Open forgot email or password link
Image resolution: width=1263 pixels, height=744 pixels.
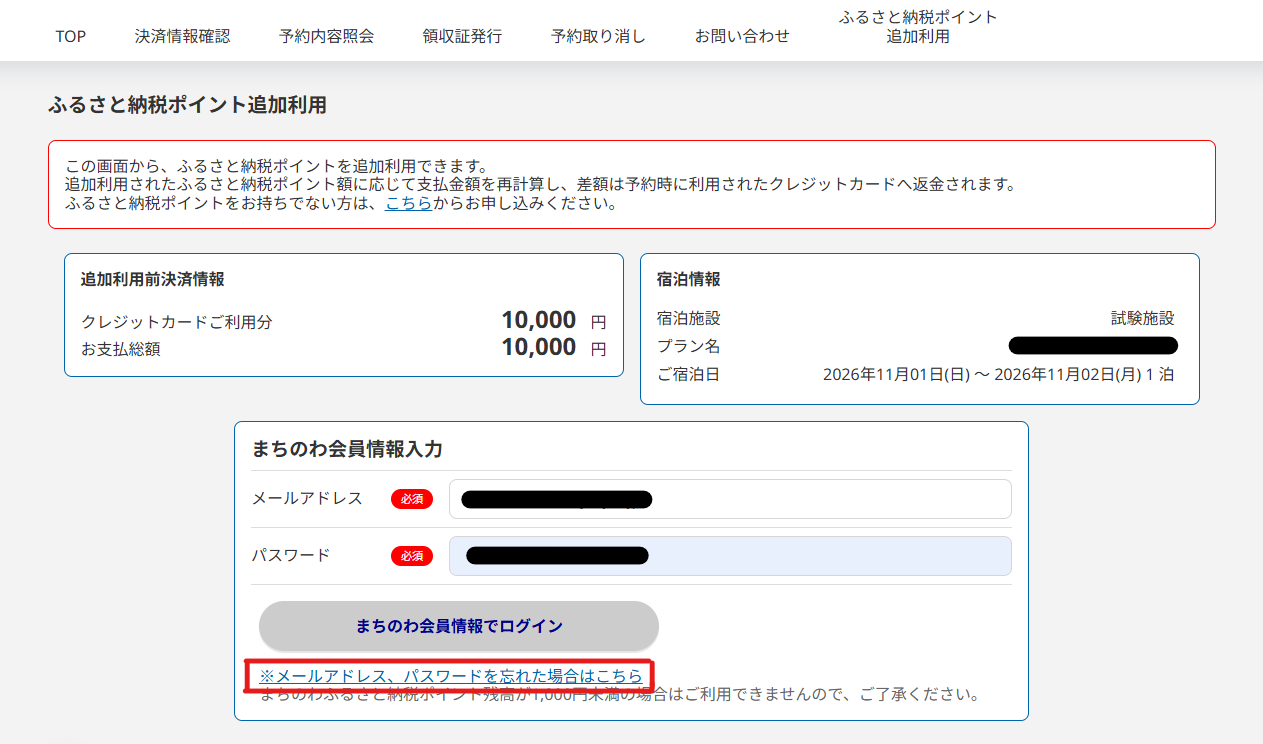(x=451, y=676)
